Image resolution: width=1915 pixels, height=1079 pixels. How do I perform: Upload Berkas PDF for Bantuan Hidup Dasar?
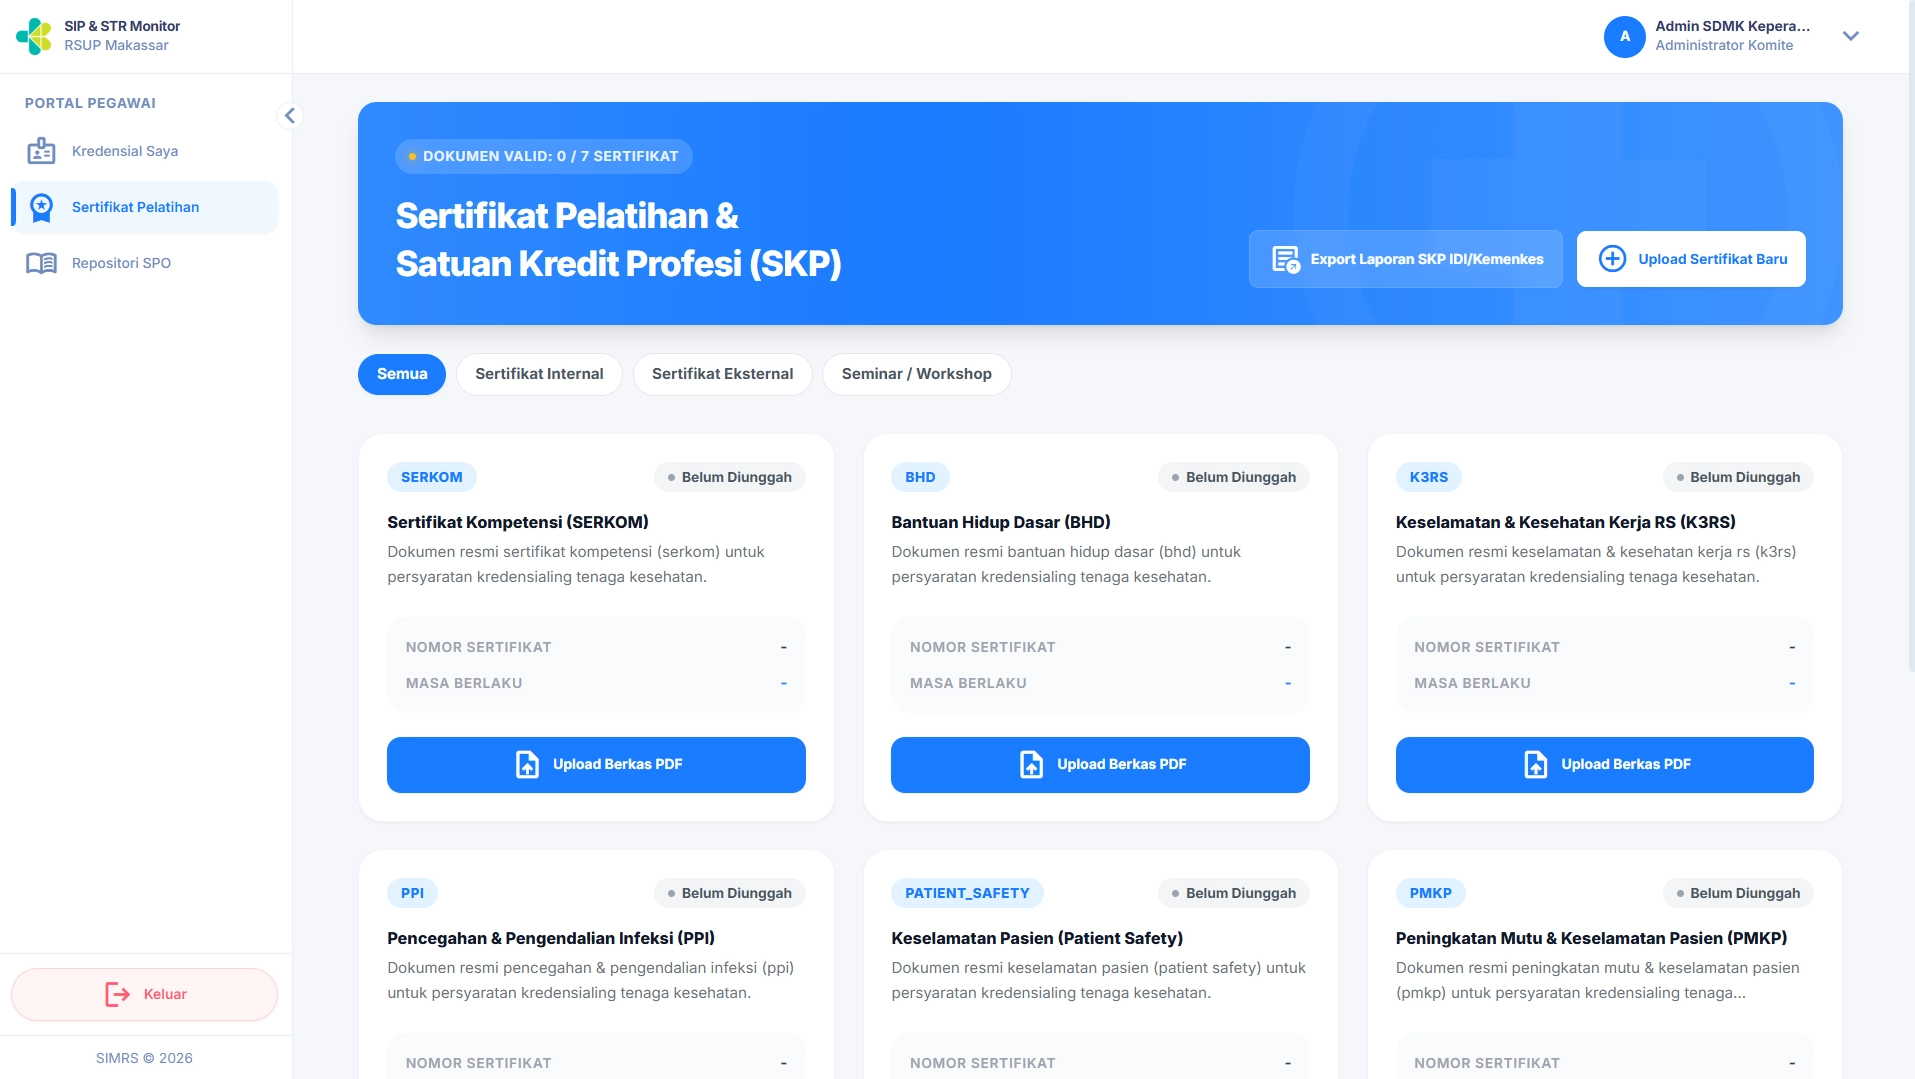[x=1100, y=765]
